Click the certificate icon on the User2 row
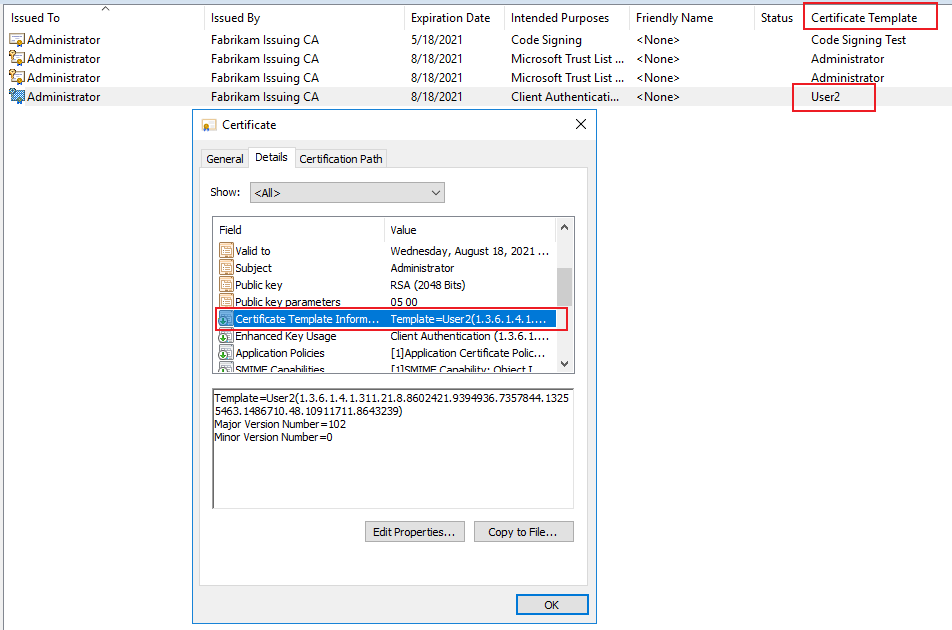Image resolution: width=952 pixels, height=630 pixels. click(15, 96)
